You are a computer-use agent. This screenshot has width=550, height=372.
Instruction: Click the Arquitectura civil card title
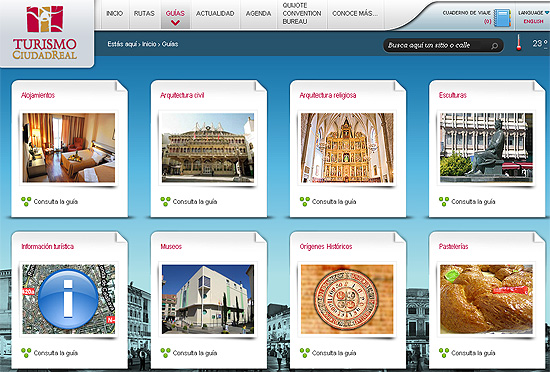click(182, 95)
